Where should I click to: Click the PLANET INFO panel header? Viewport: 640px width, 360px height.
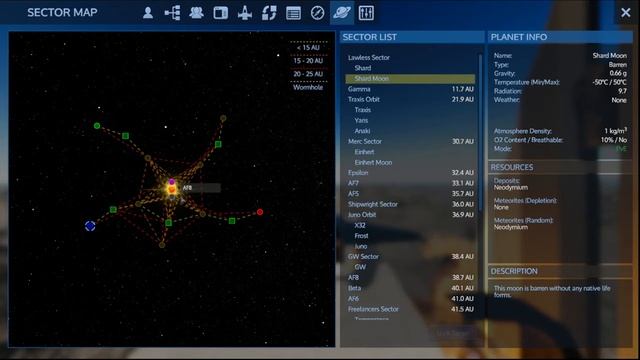560,37
